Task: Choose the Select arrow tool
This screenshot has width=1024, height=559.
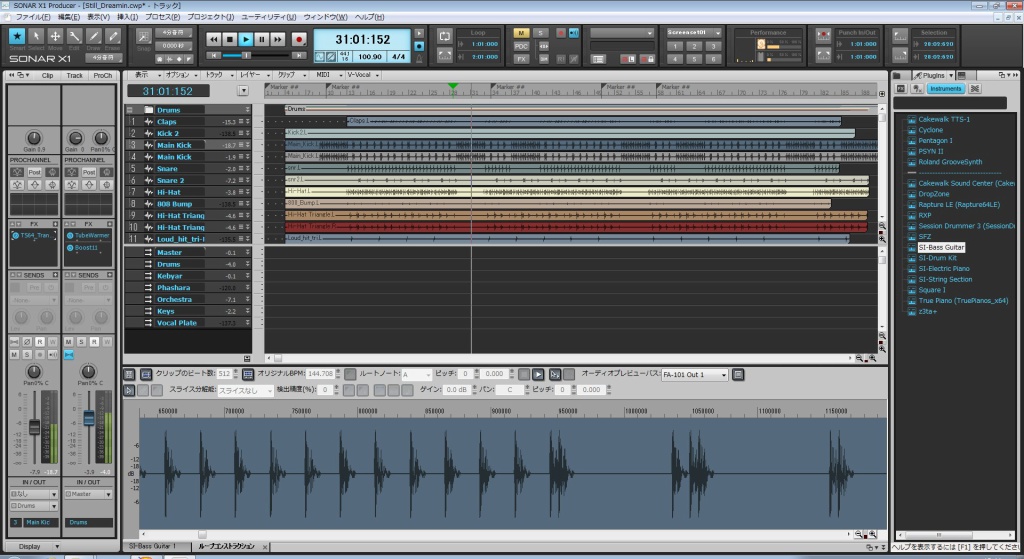Action: click(x=36, y=37)
